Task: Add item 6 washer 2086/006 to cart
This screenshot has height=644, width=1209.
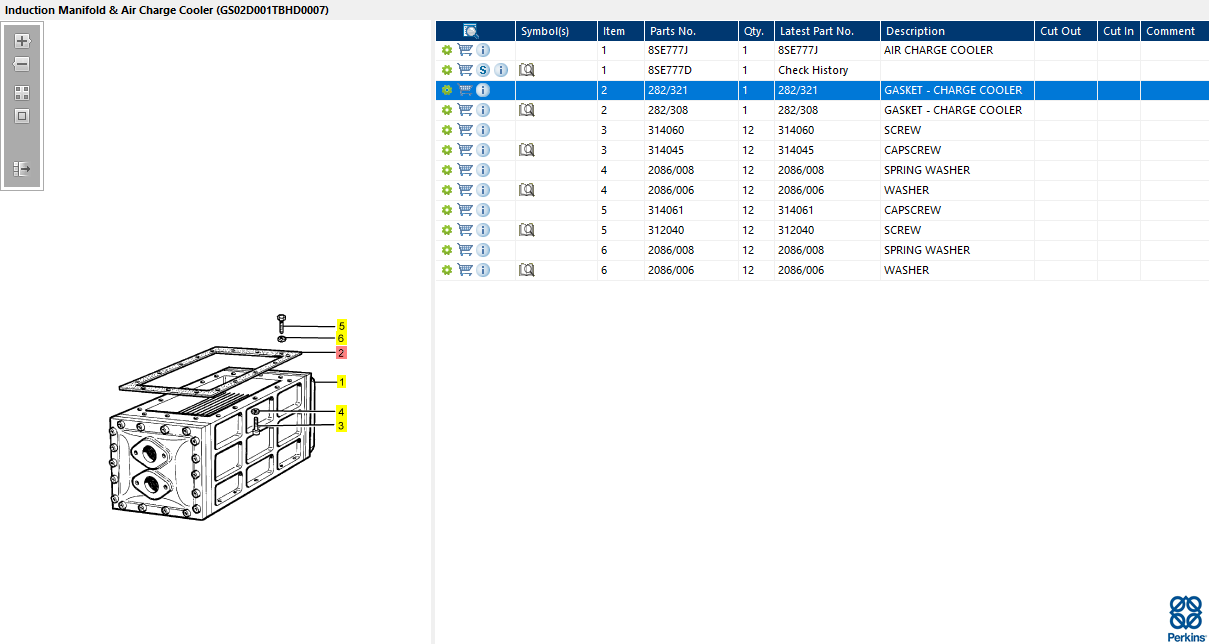Action: click(465, 270)
